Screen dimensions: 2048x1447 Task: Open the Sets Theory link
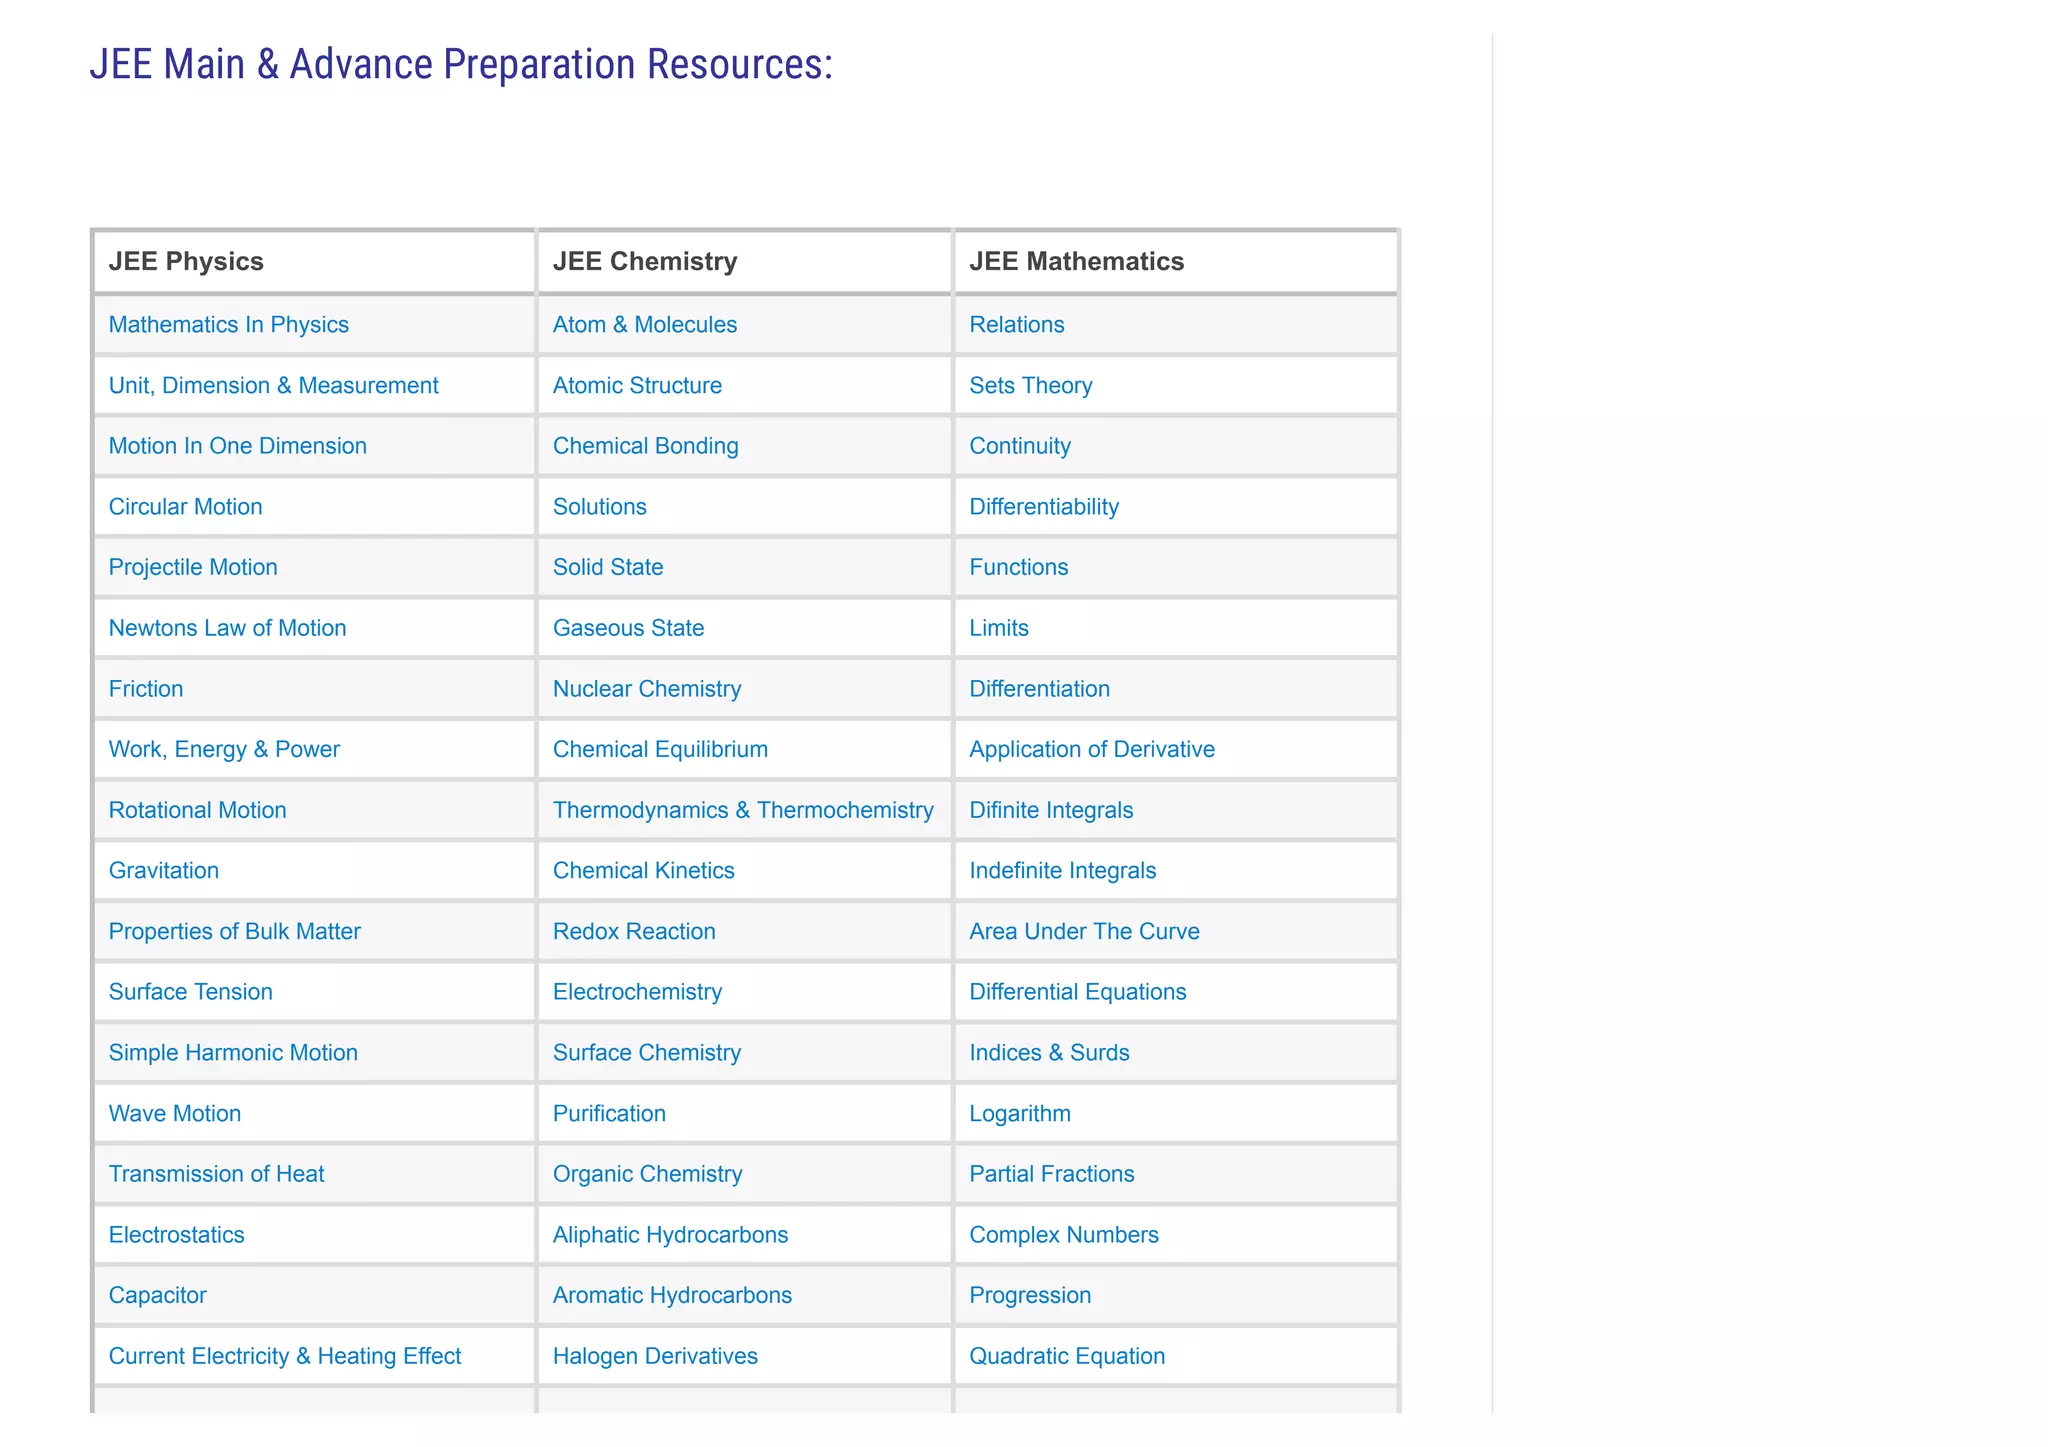(1030, 386)
